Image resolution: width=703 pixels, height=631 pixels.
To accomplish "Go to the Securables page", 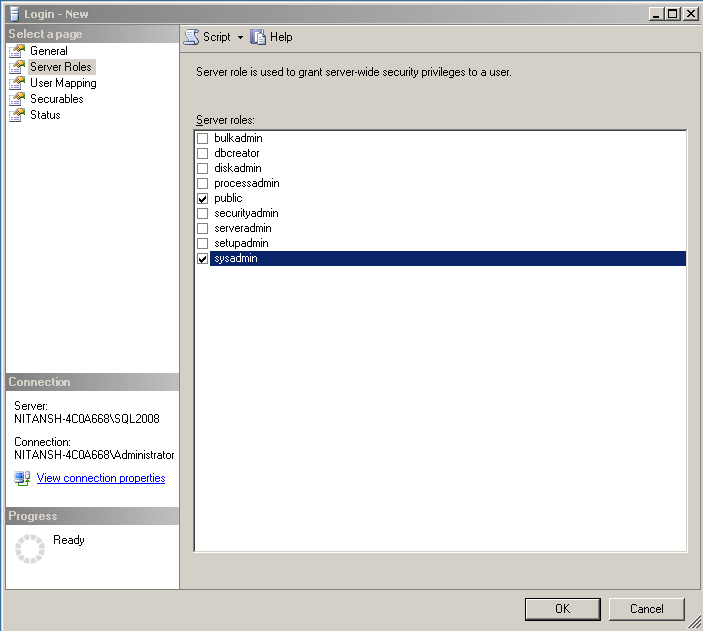I will pyautogui.click(x=56, y=99).
